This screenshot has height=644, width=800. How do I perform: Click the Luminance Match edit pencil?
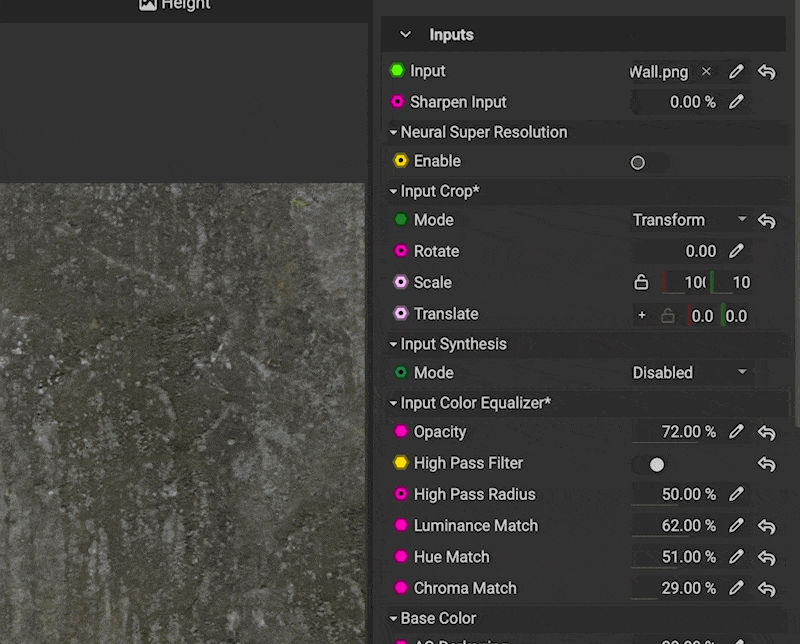(736, 526)
